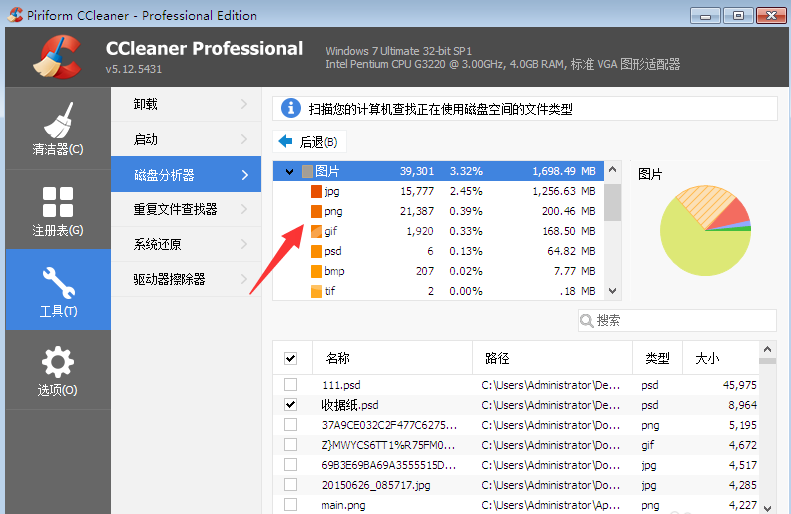
Task: Sort by the 路径 column header
Action: (552, 358)
